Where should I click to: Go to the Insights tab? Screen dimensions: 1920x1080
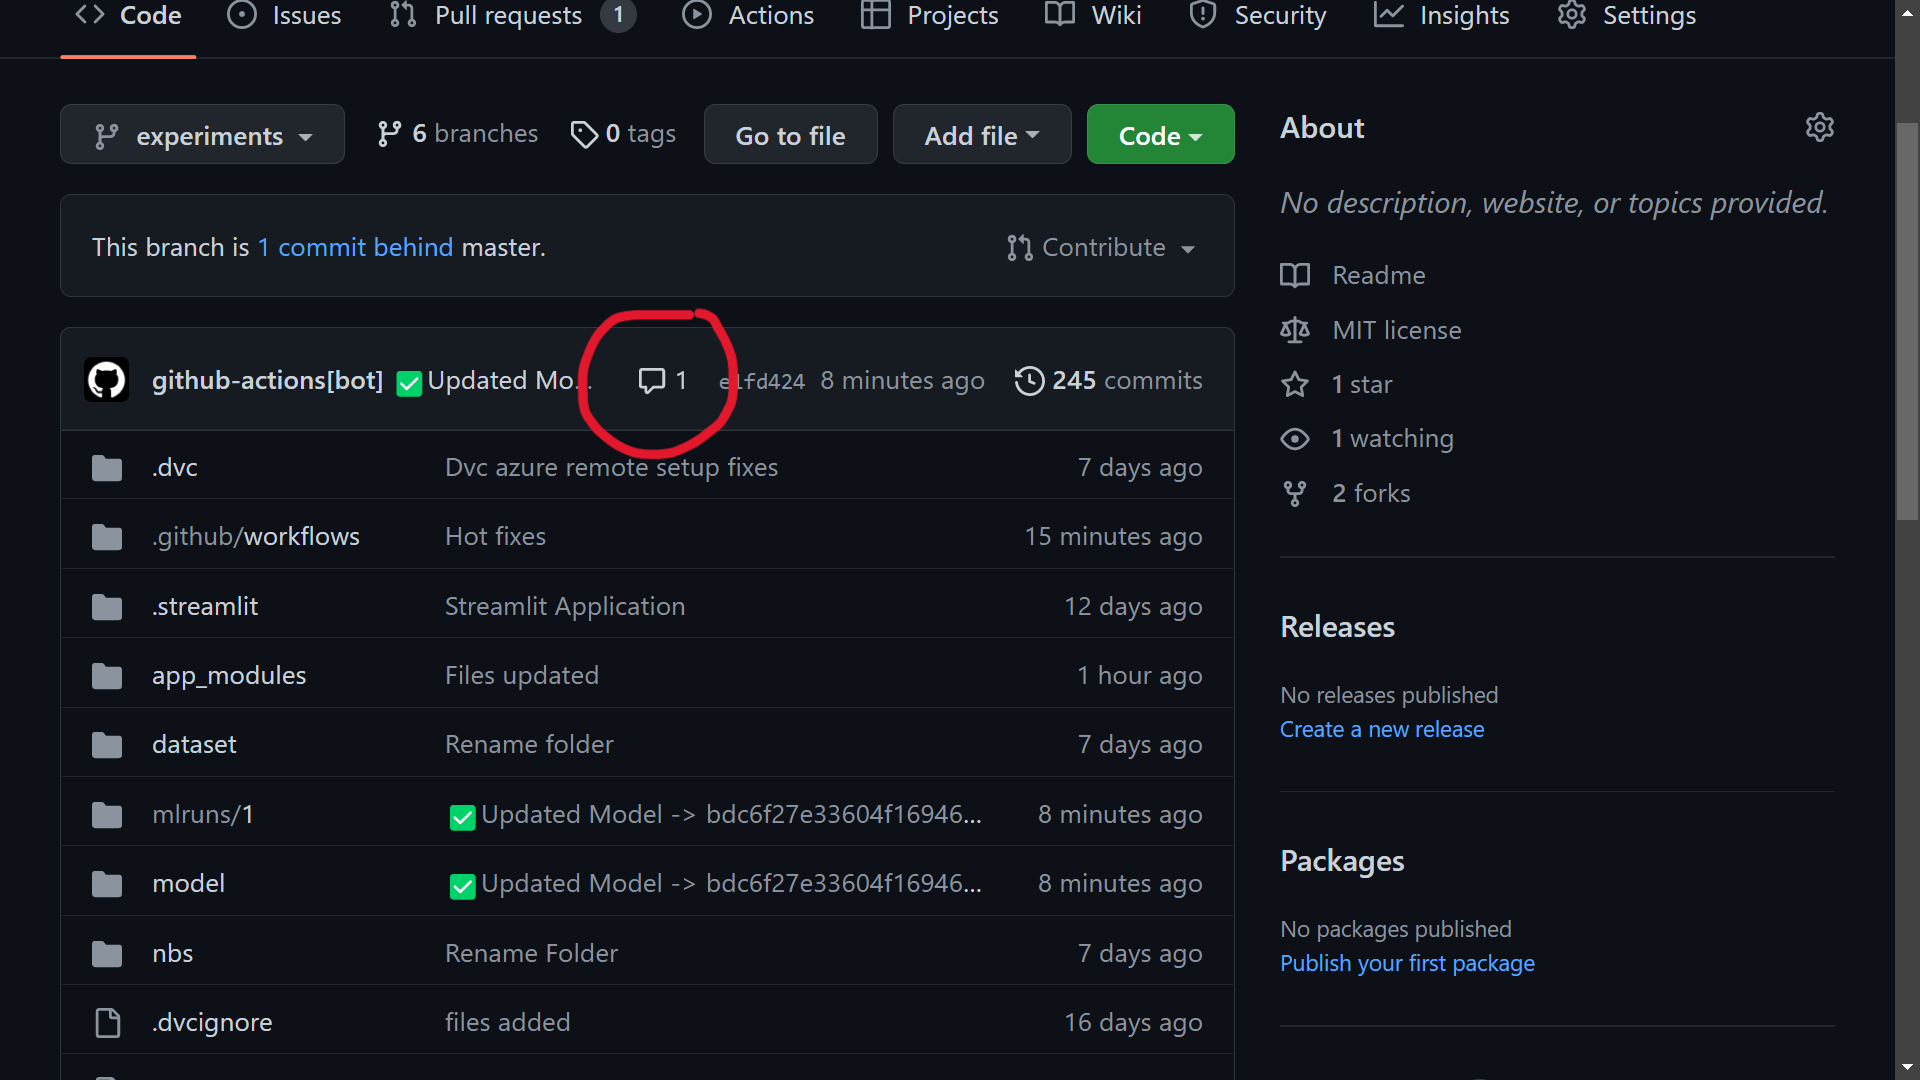coord(1441,16)
